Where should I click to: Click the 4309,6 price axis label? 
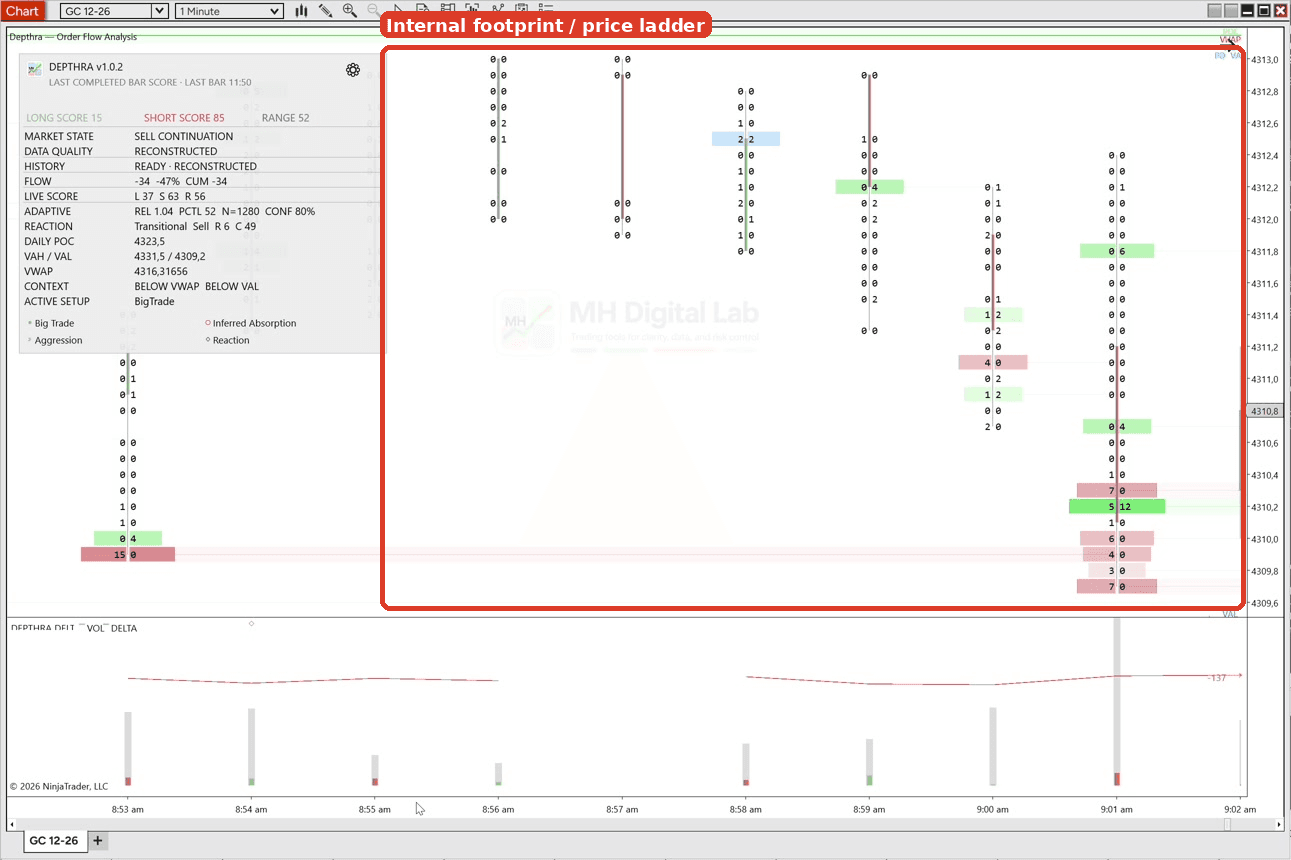[x=1264, y=603]
